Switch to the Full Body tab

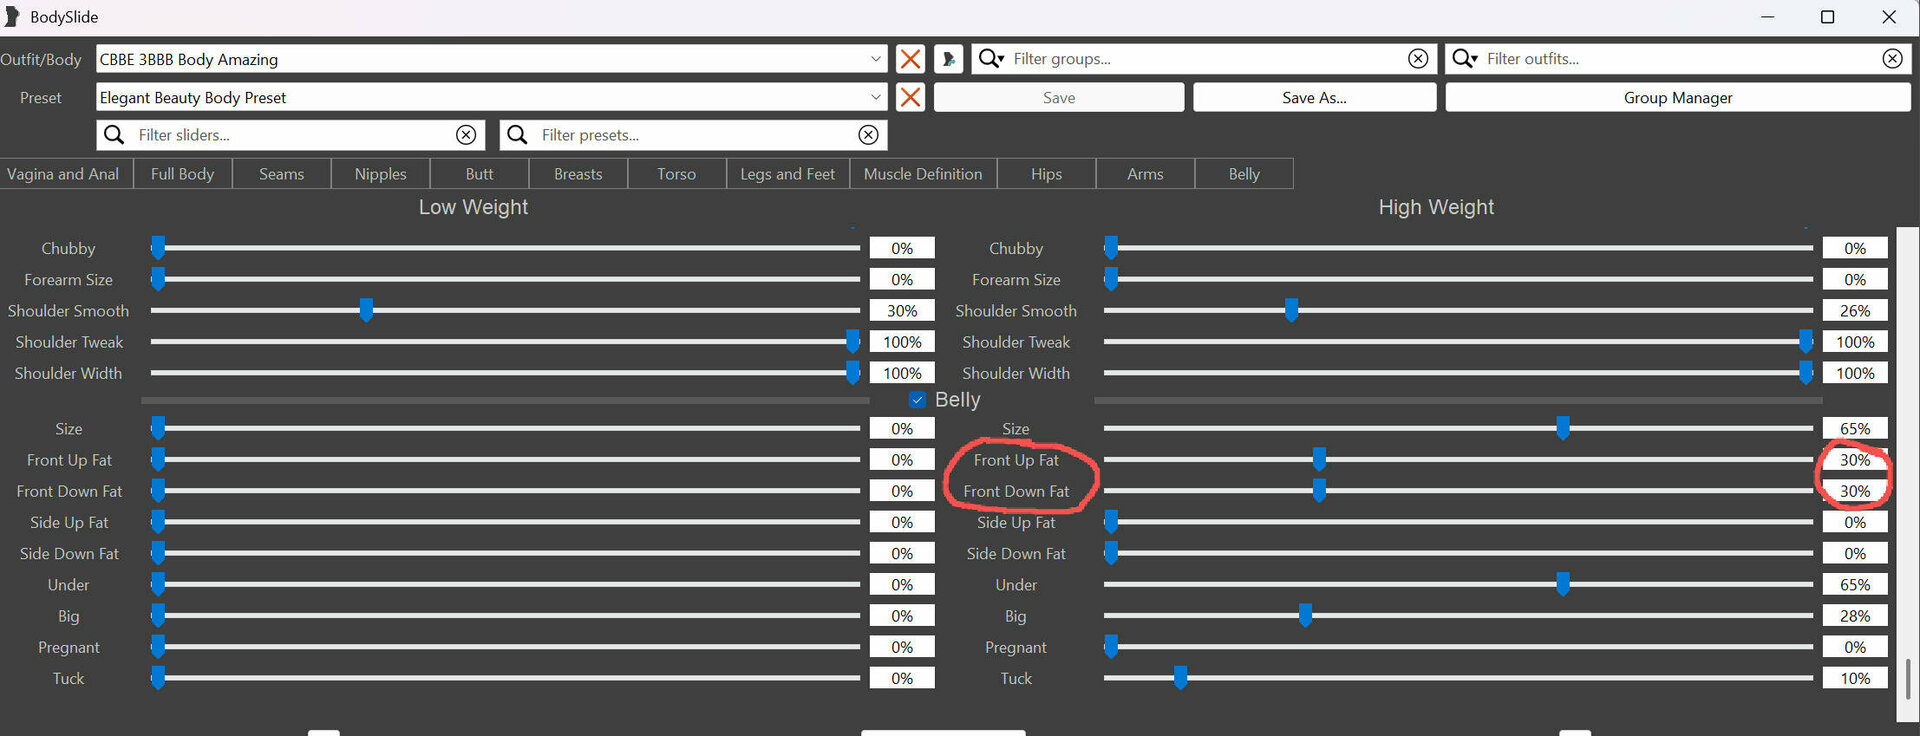coord(182,174)
